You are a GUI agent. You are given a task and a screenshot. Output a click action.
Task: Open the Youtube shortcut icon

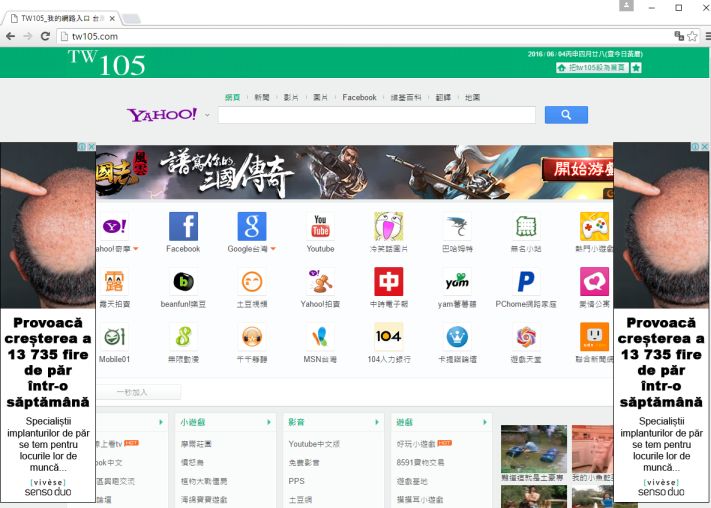coord(320,226)
